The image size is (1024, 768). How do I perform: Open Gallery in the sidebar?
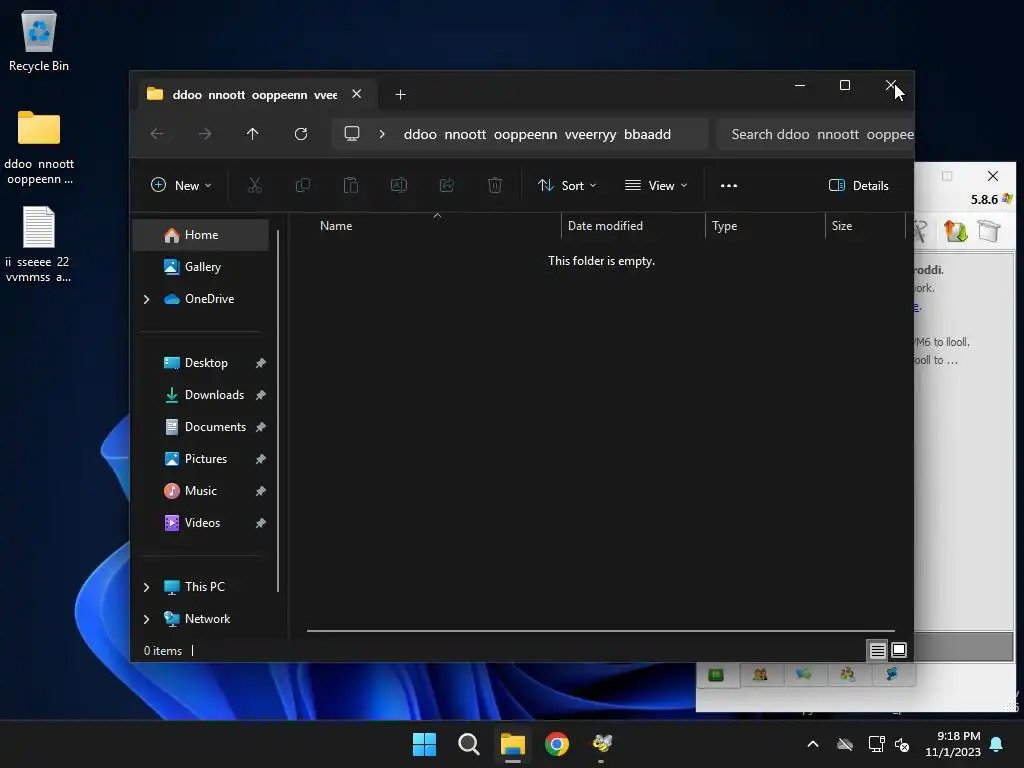point(202,267)
